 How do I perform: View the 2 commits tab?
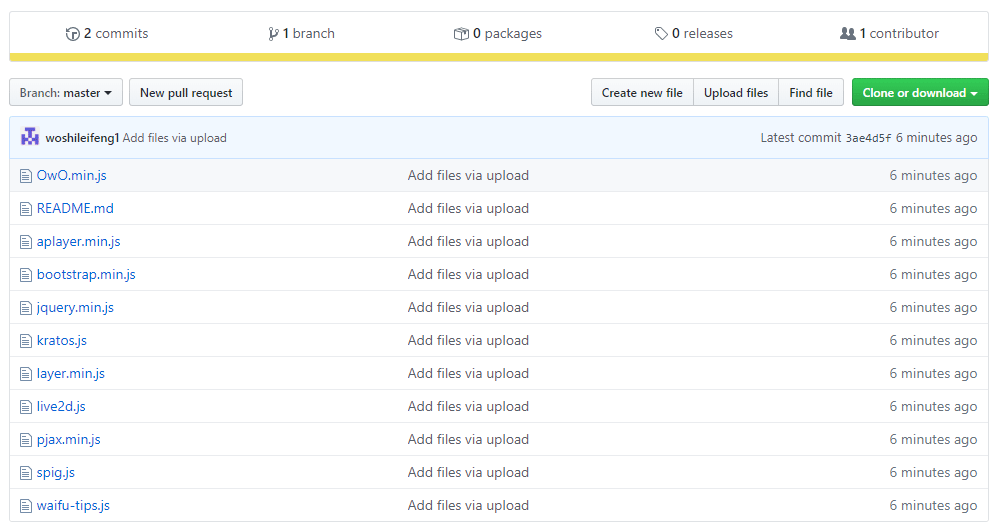pyautogui.click(x=107, y=34)
